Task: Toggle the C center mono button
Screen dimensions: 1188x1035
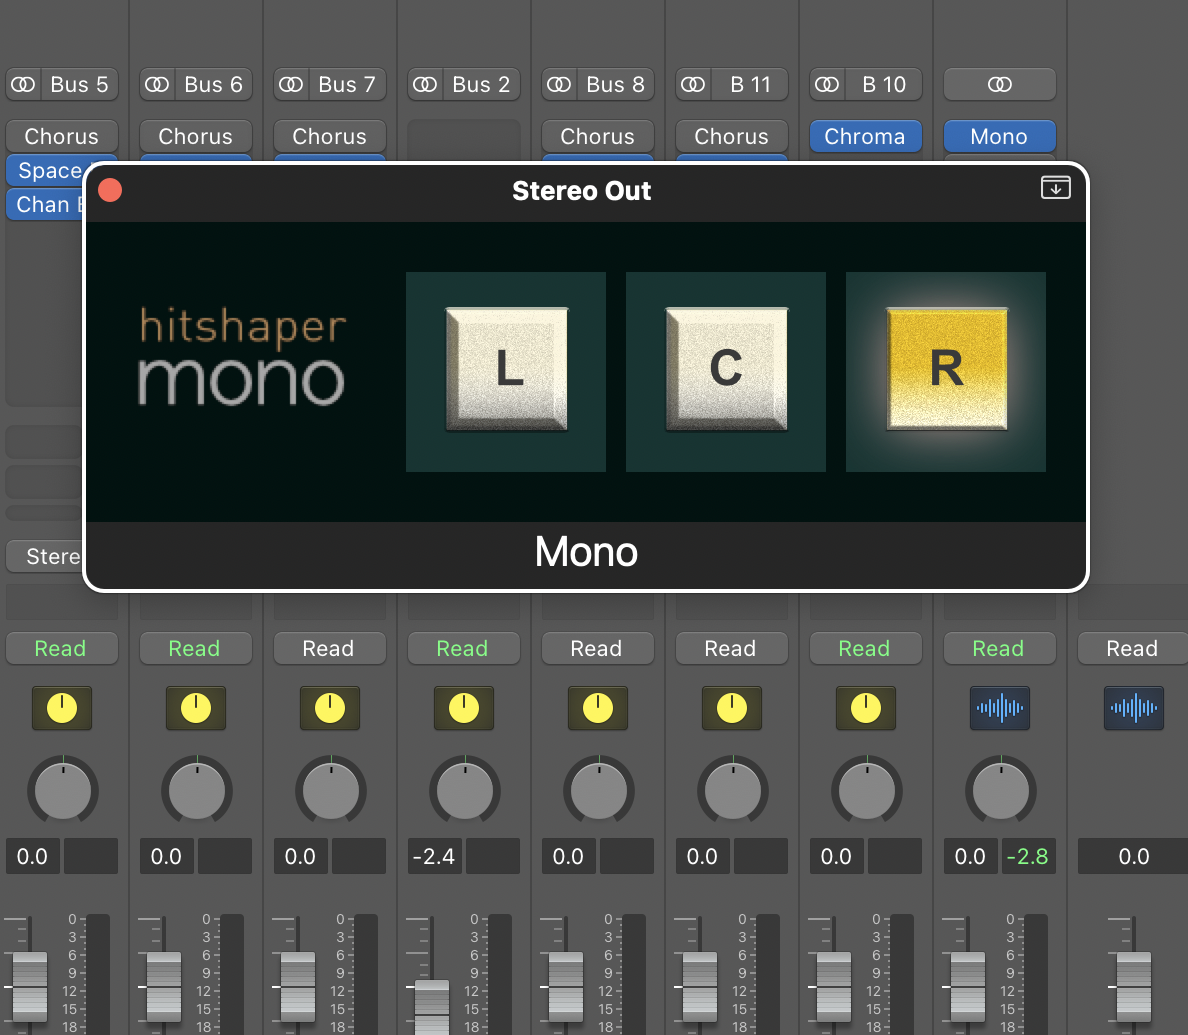Action: click(726, 370)
